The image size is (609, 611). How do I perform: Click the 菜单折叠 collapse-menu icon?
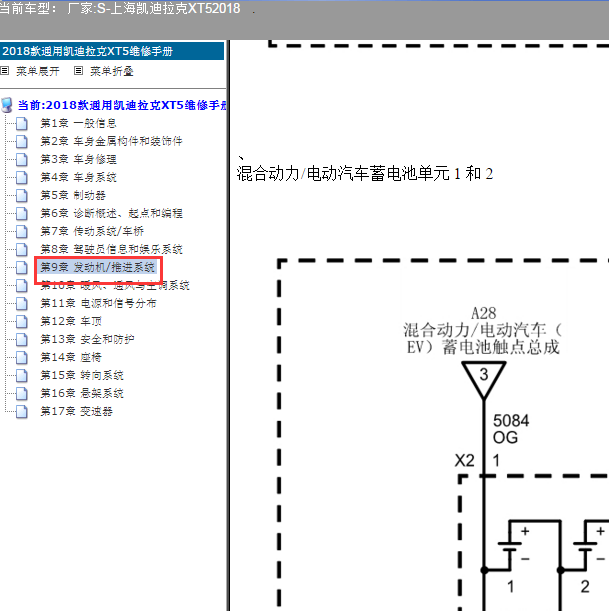[78, 71]
